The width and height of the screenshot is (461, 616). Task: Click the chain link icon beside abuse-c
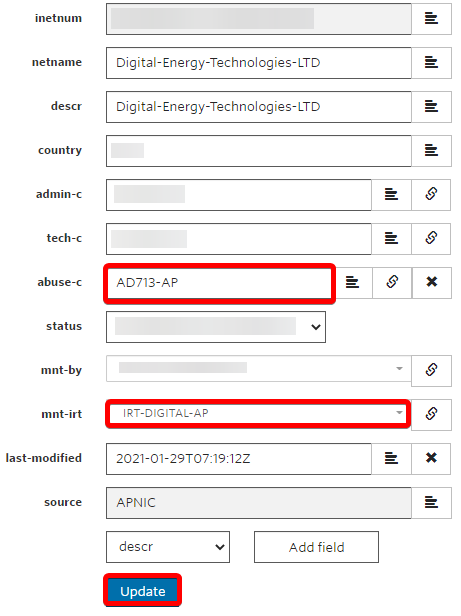(x=392, y=282)
